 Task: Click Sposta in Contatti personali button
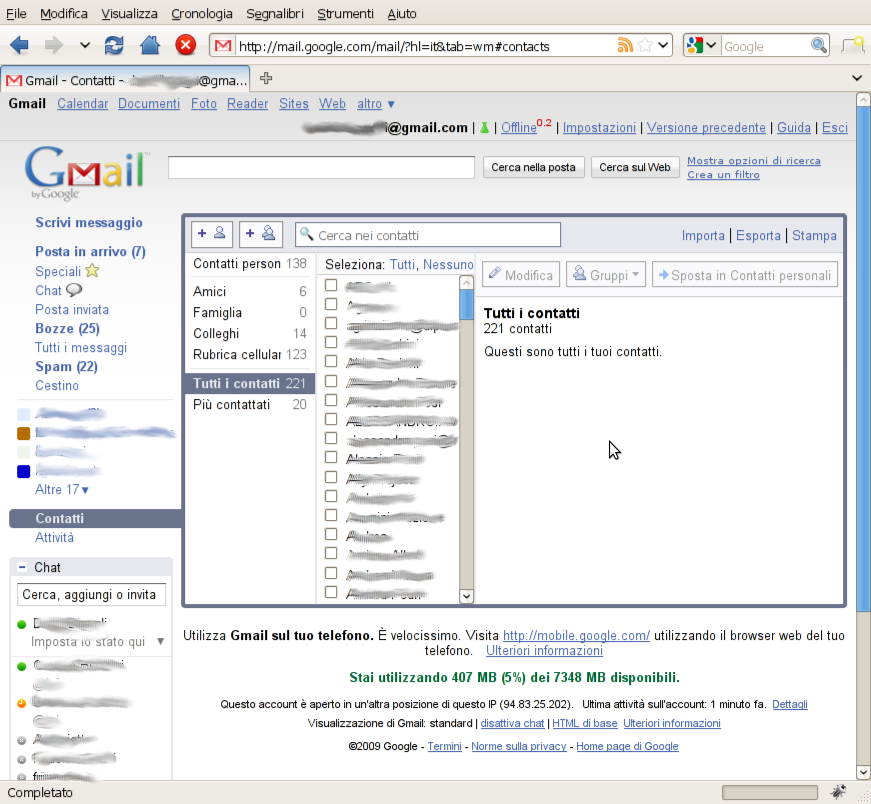(745, 275)
